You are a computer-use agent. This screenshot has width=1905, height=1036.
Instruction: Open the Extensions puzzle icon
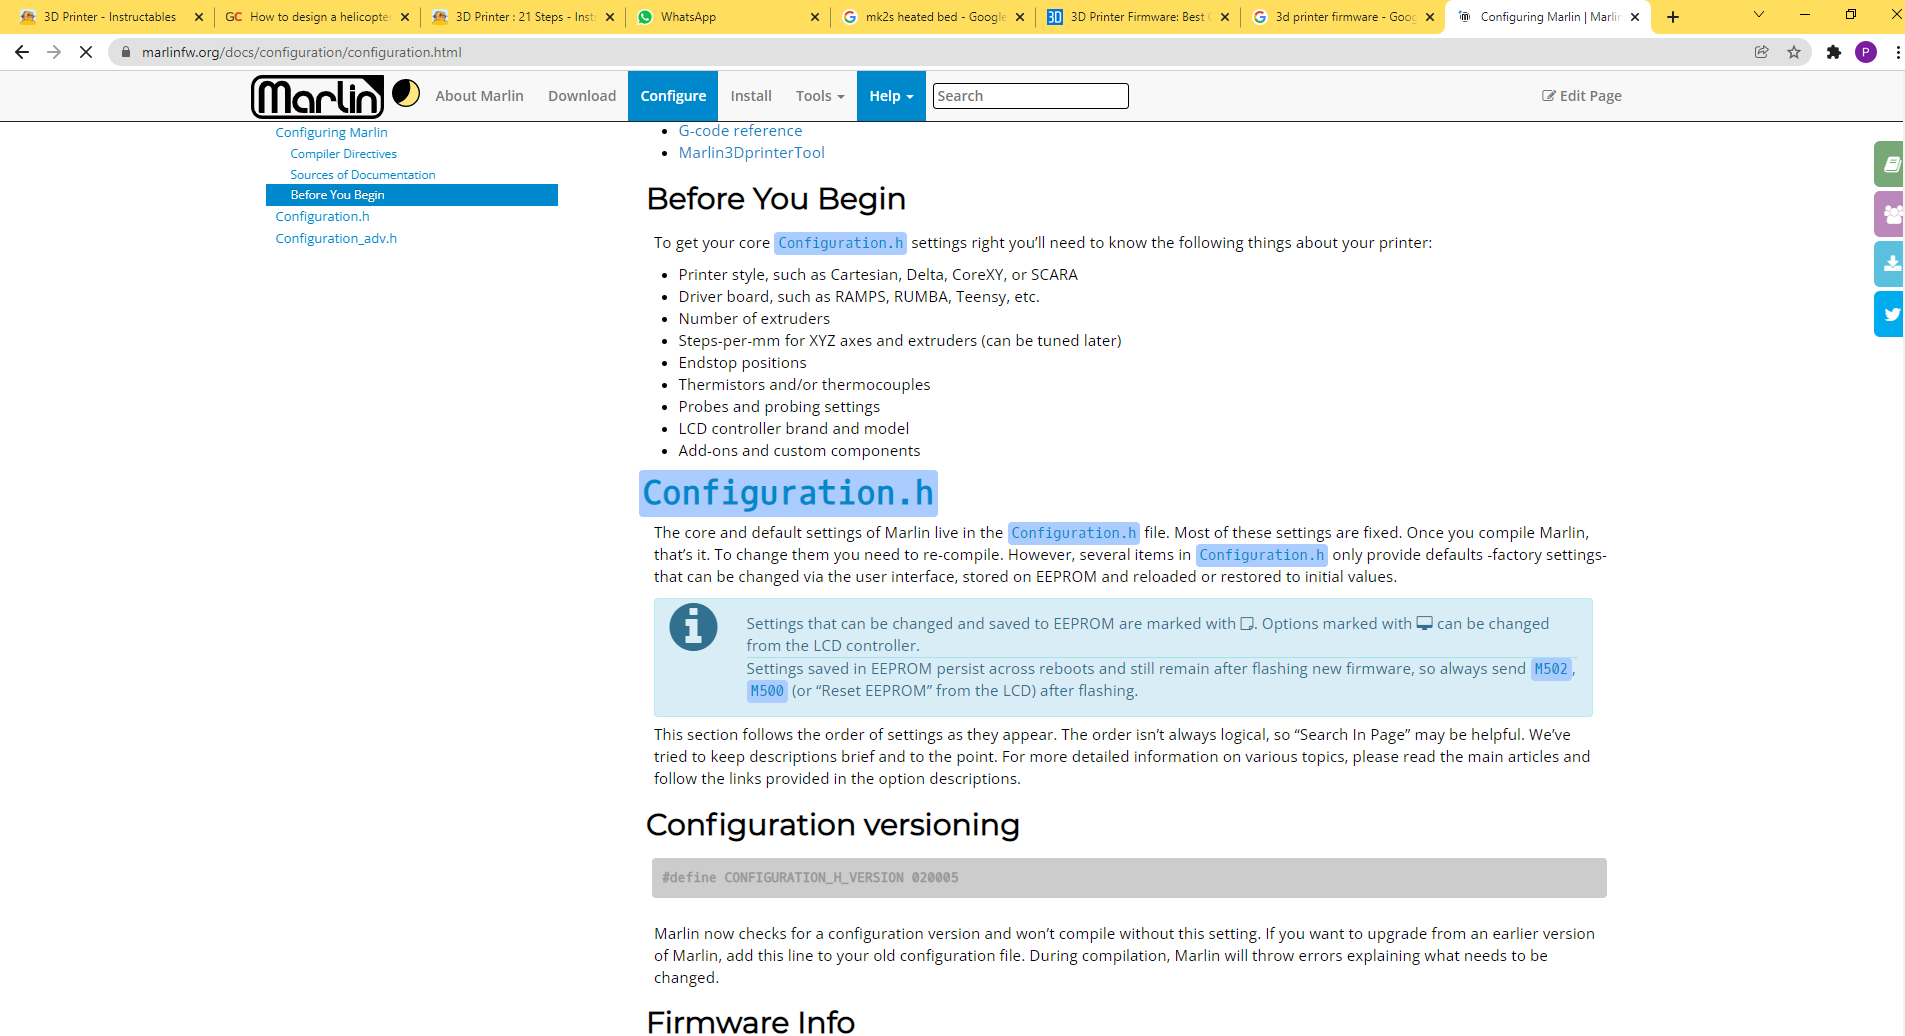coord(1834,52)
